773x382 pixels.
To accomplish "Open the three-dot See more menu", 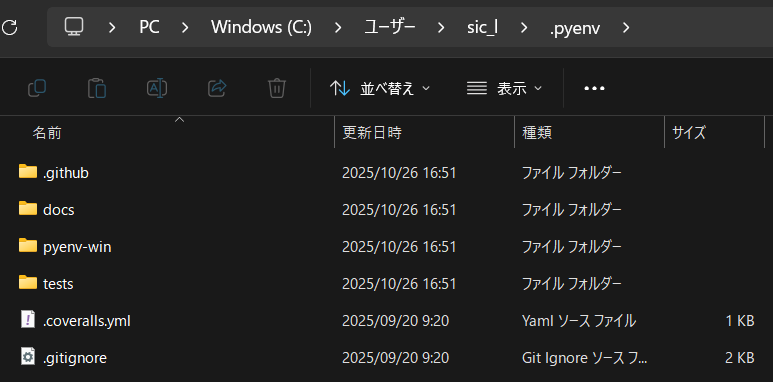I will point(594,88).
